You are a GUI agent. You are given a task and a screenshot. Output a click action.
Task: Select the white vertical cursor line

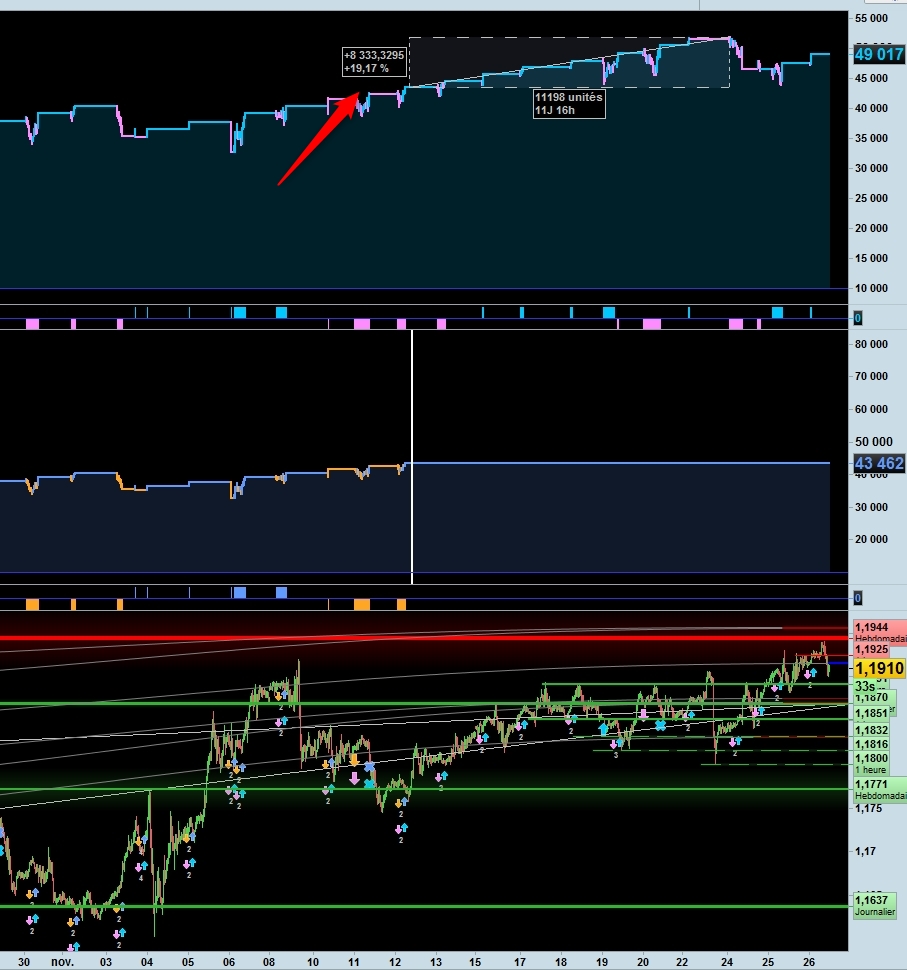click(412, 457)
